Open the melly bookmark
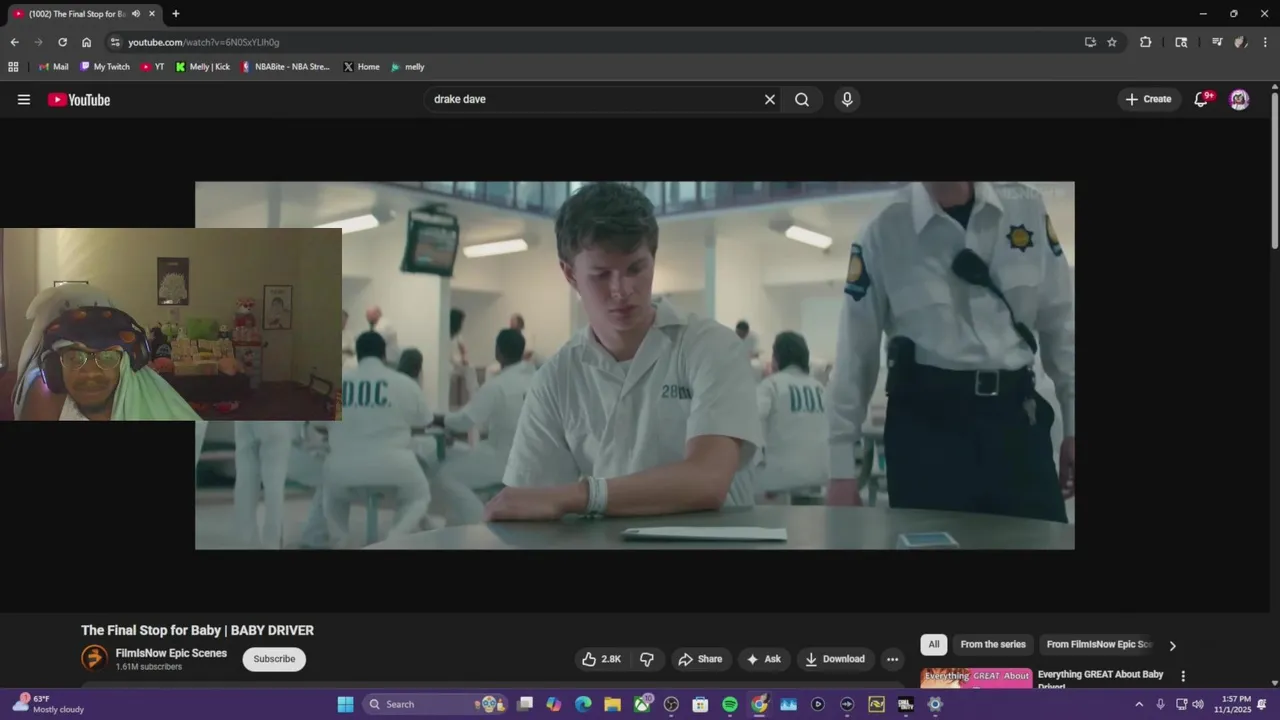 (x=408, y=67)
